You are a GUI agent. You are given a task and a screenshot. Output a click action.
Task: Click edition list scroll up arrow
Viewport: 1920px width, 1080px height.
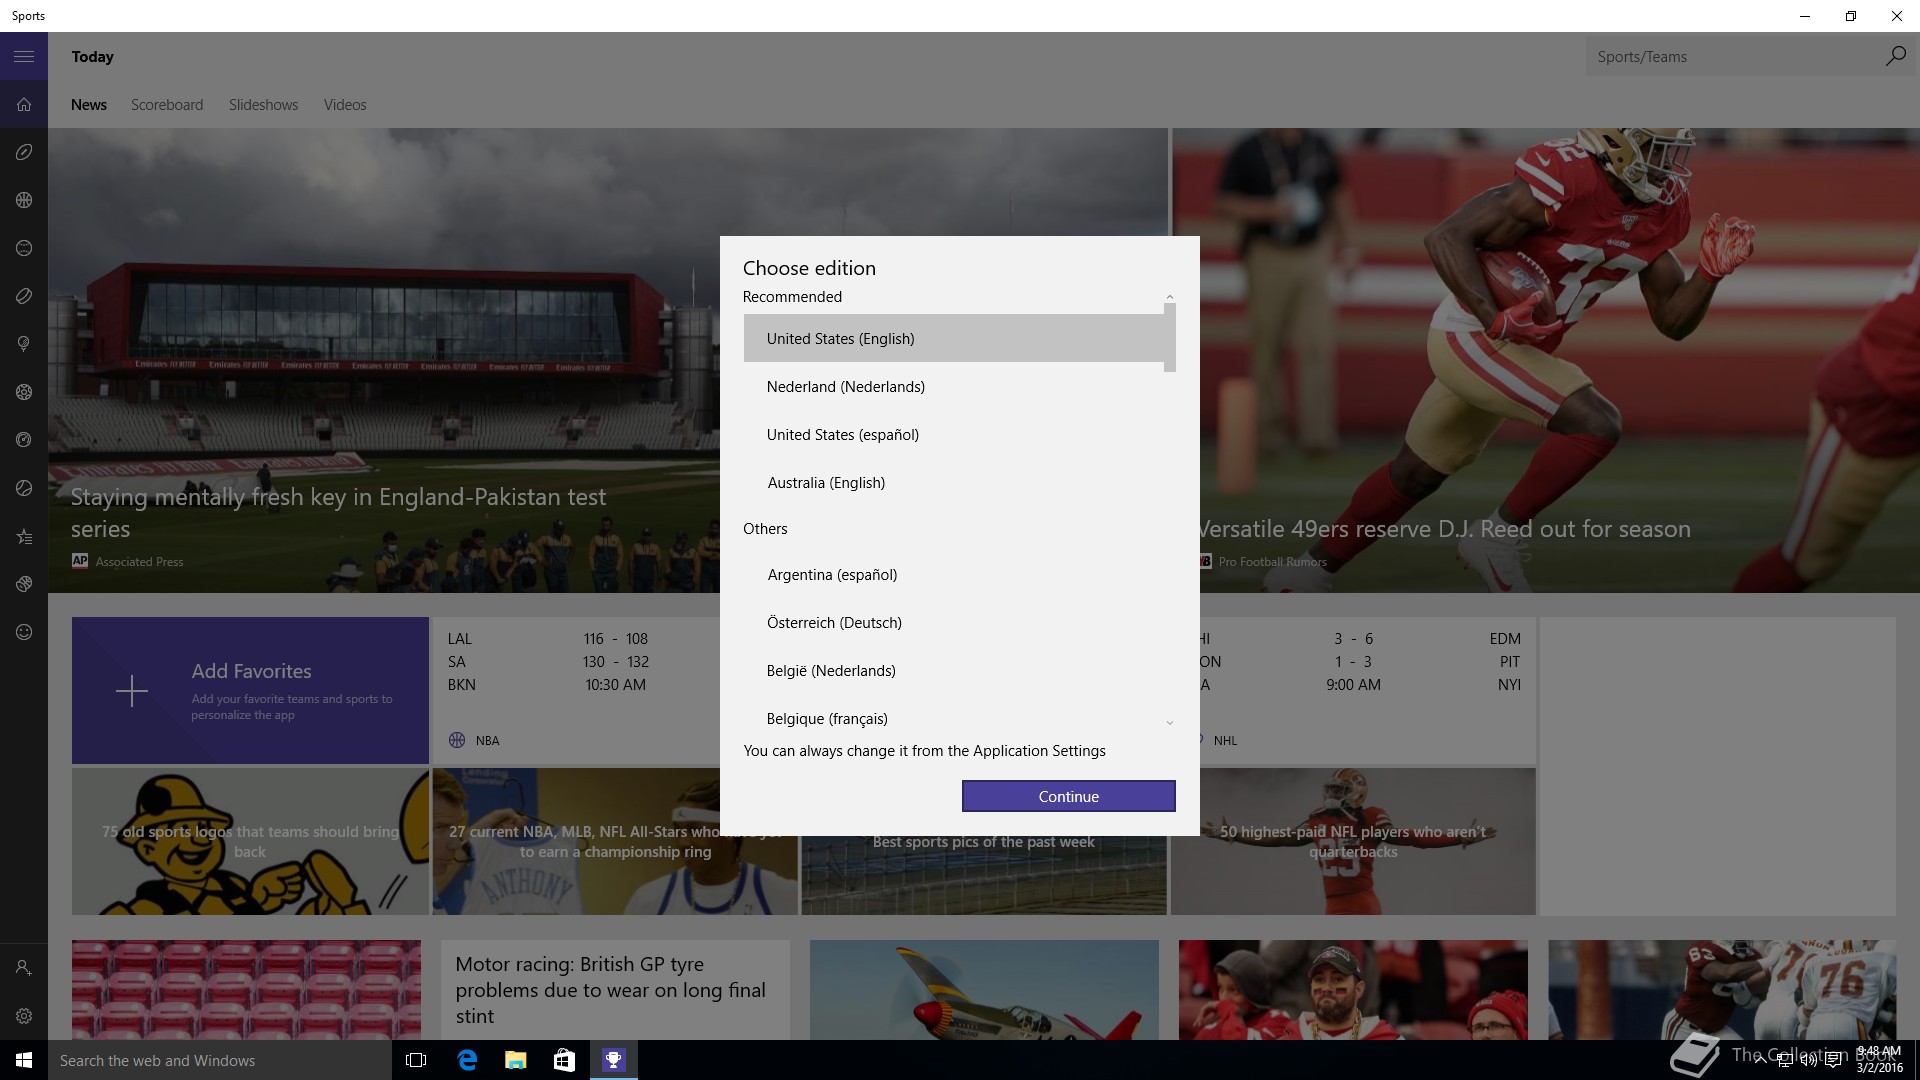coord(1169,297)
